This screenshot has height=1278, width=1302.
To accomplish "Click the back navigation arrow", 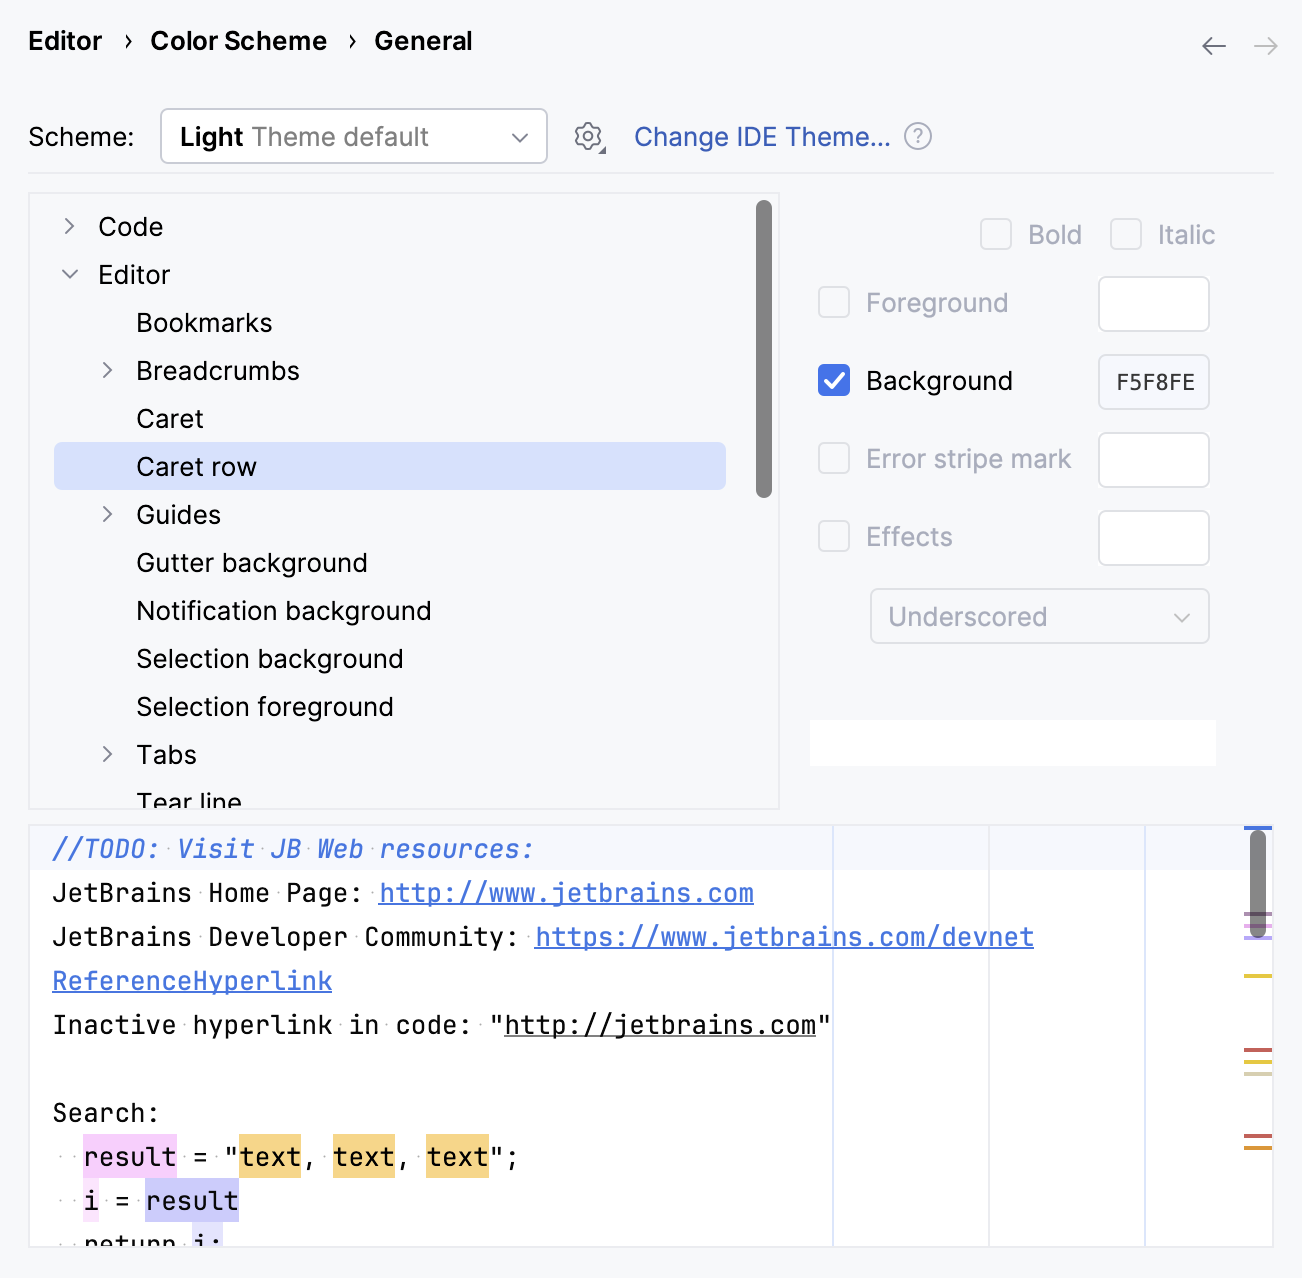I will click(x=1213, y=46).
